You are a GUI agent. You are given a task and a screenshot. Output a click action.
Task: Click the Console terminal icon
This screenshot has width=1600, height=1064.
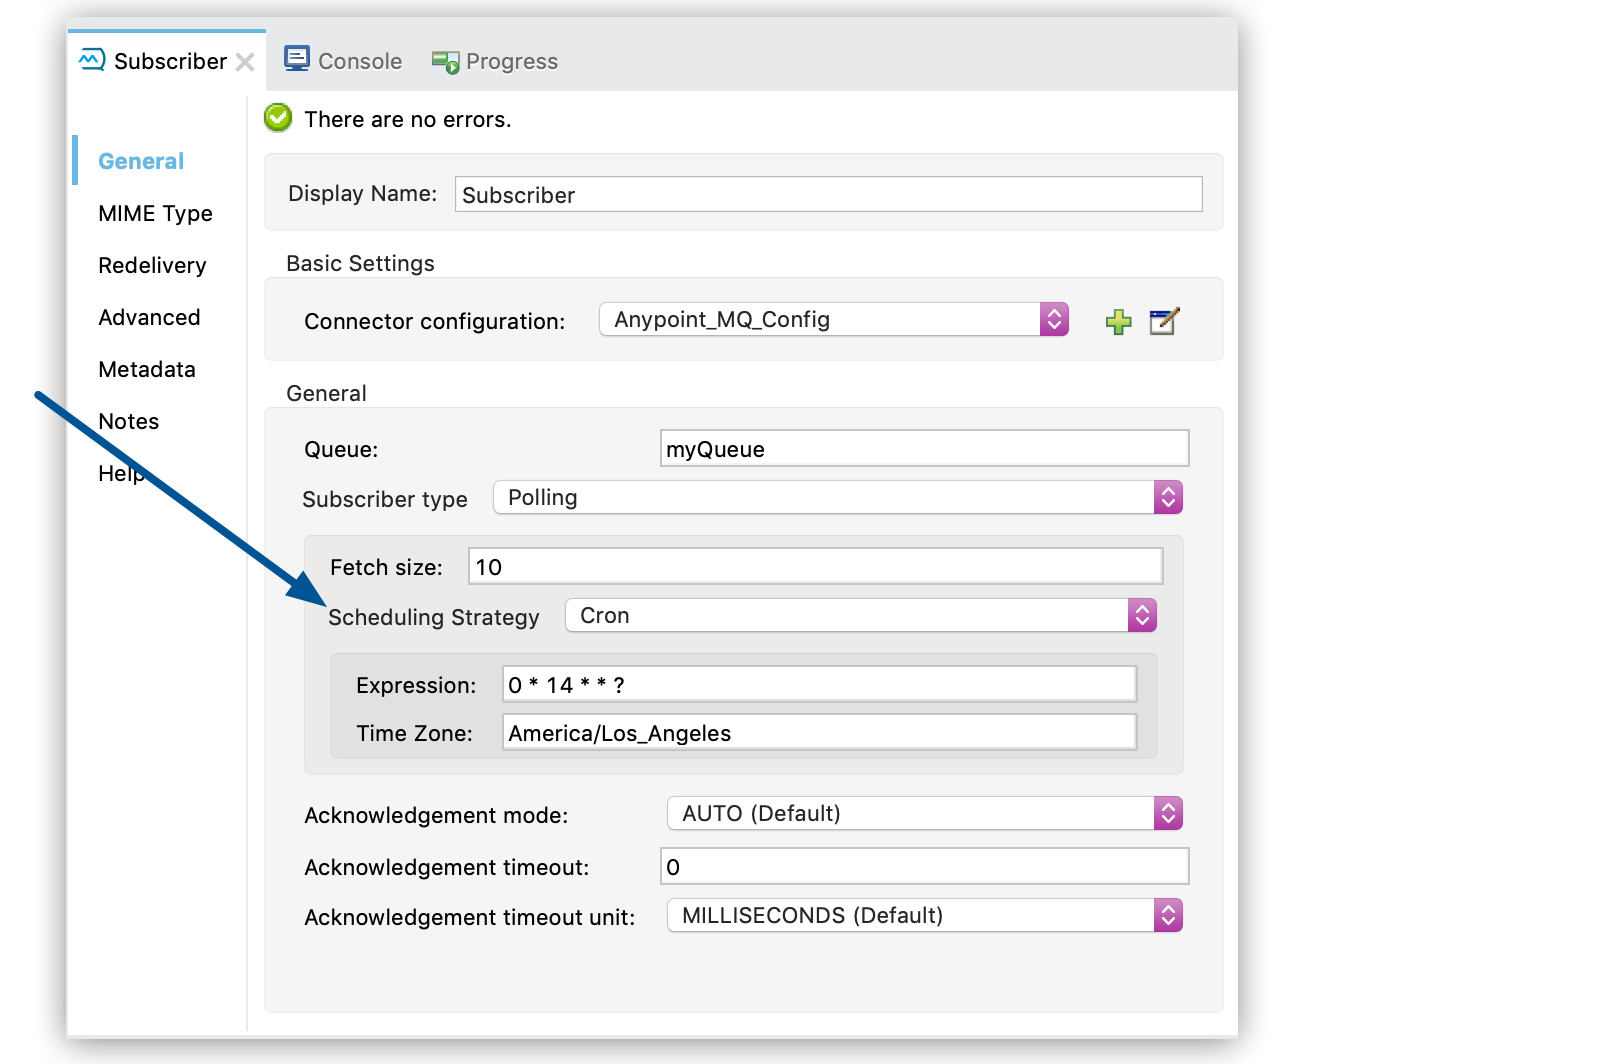point(297,59)
